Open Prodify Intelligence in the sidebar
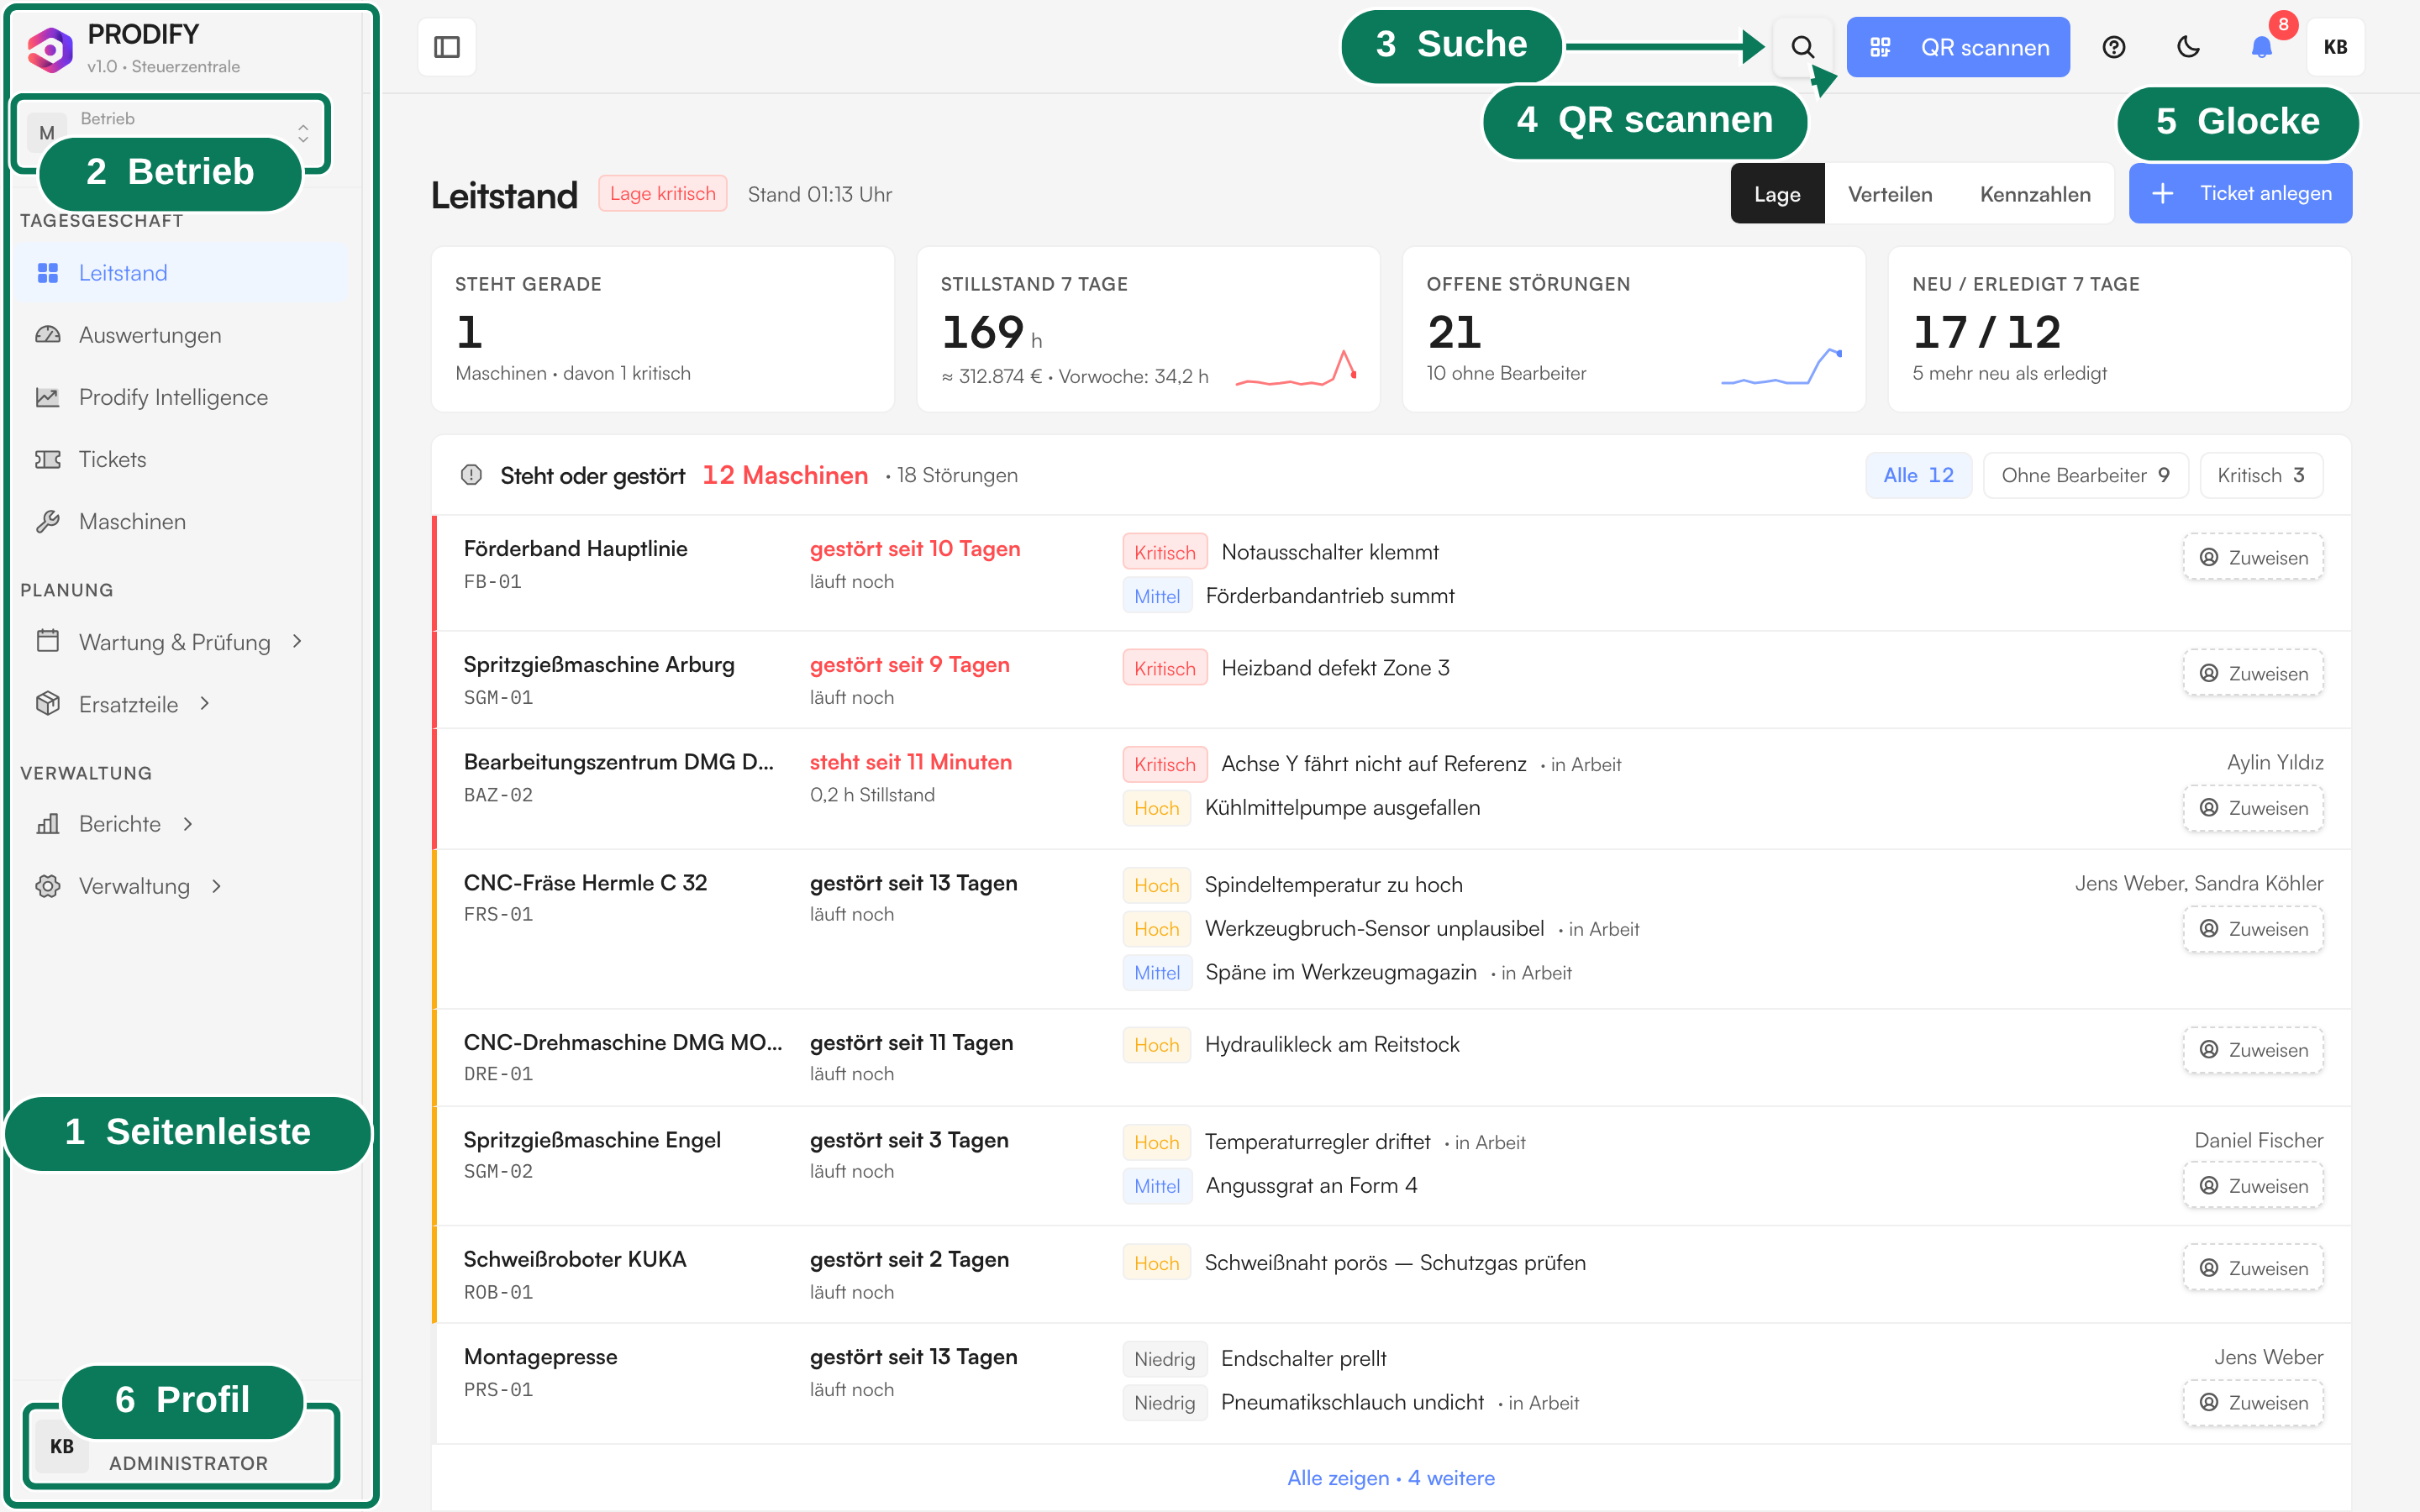 [x=182, y=397]
